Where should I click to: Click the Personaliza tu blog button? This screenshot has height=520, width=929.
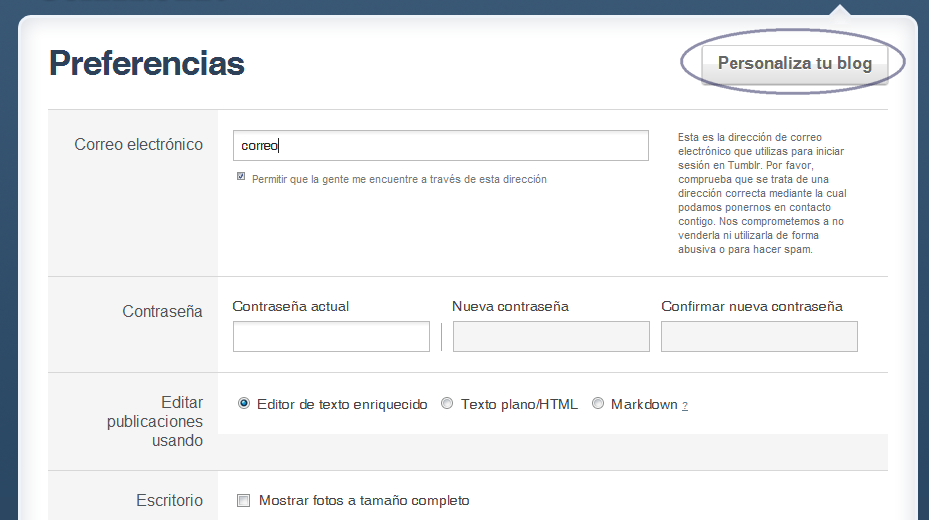point(794,64)
